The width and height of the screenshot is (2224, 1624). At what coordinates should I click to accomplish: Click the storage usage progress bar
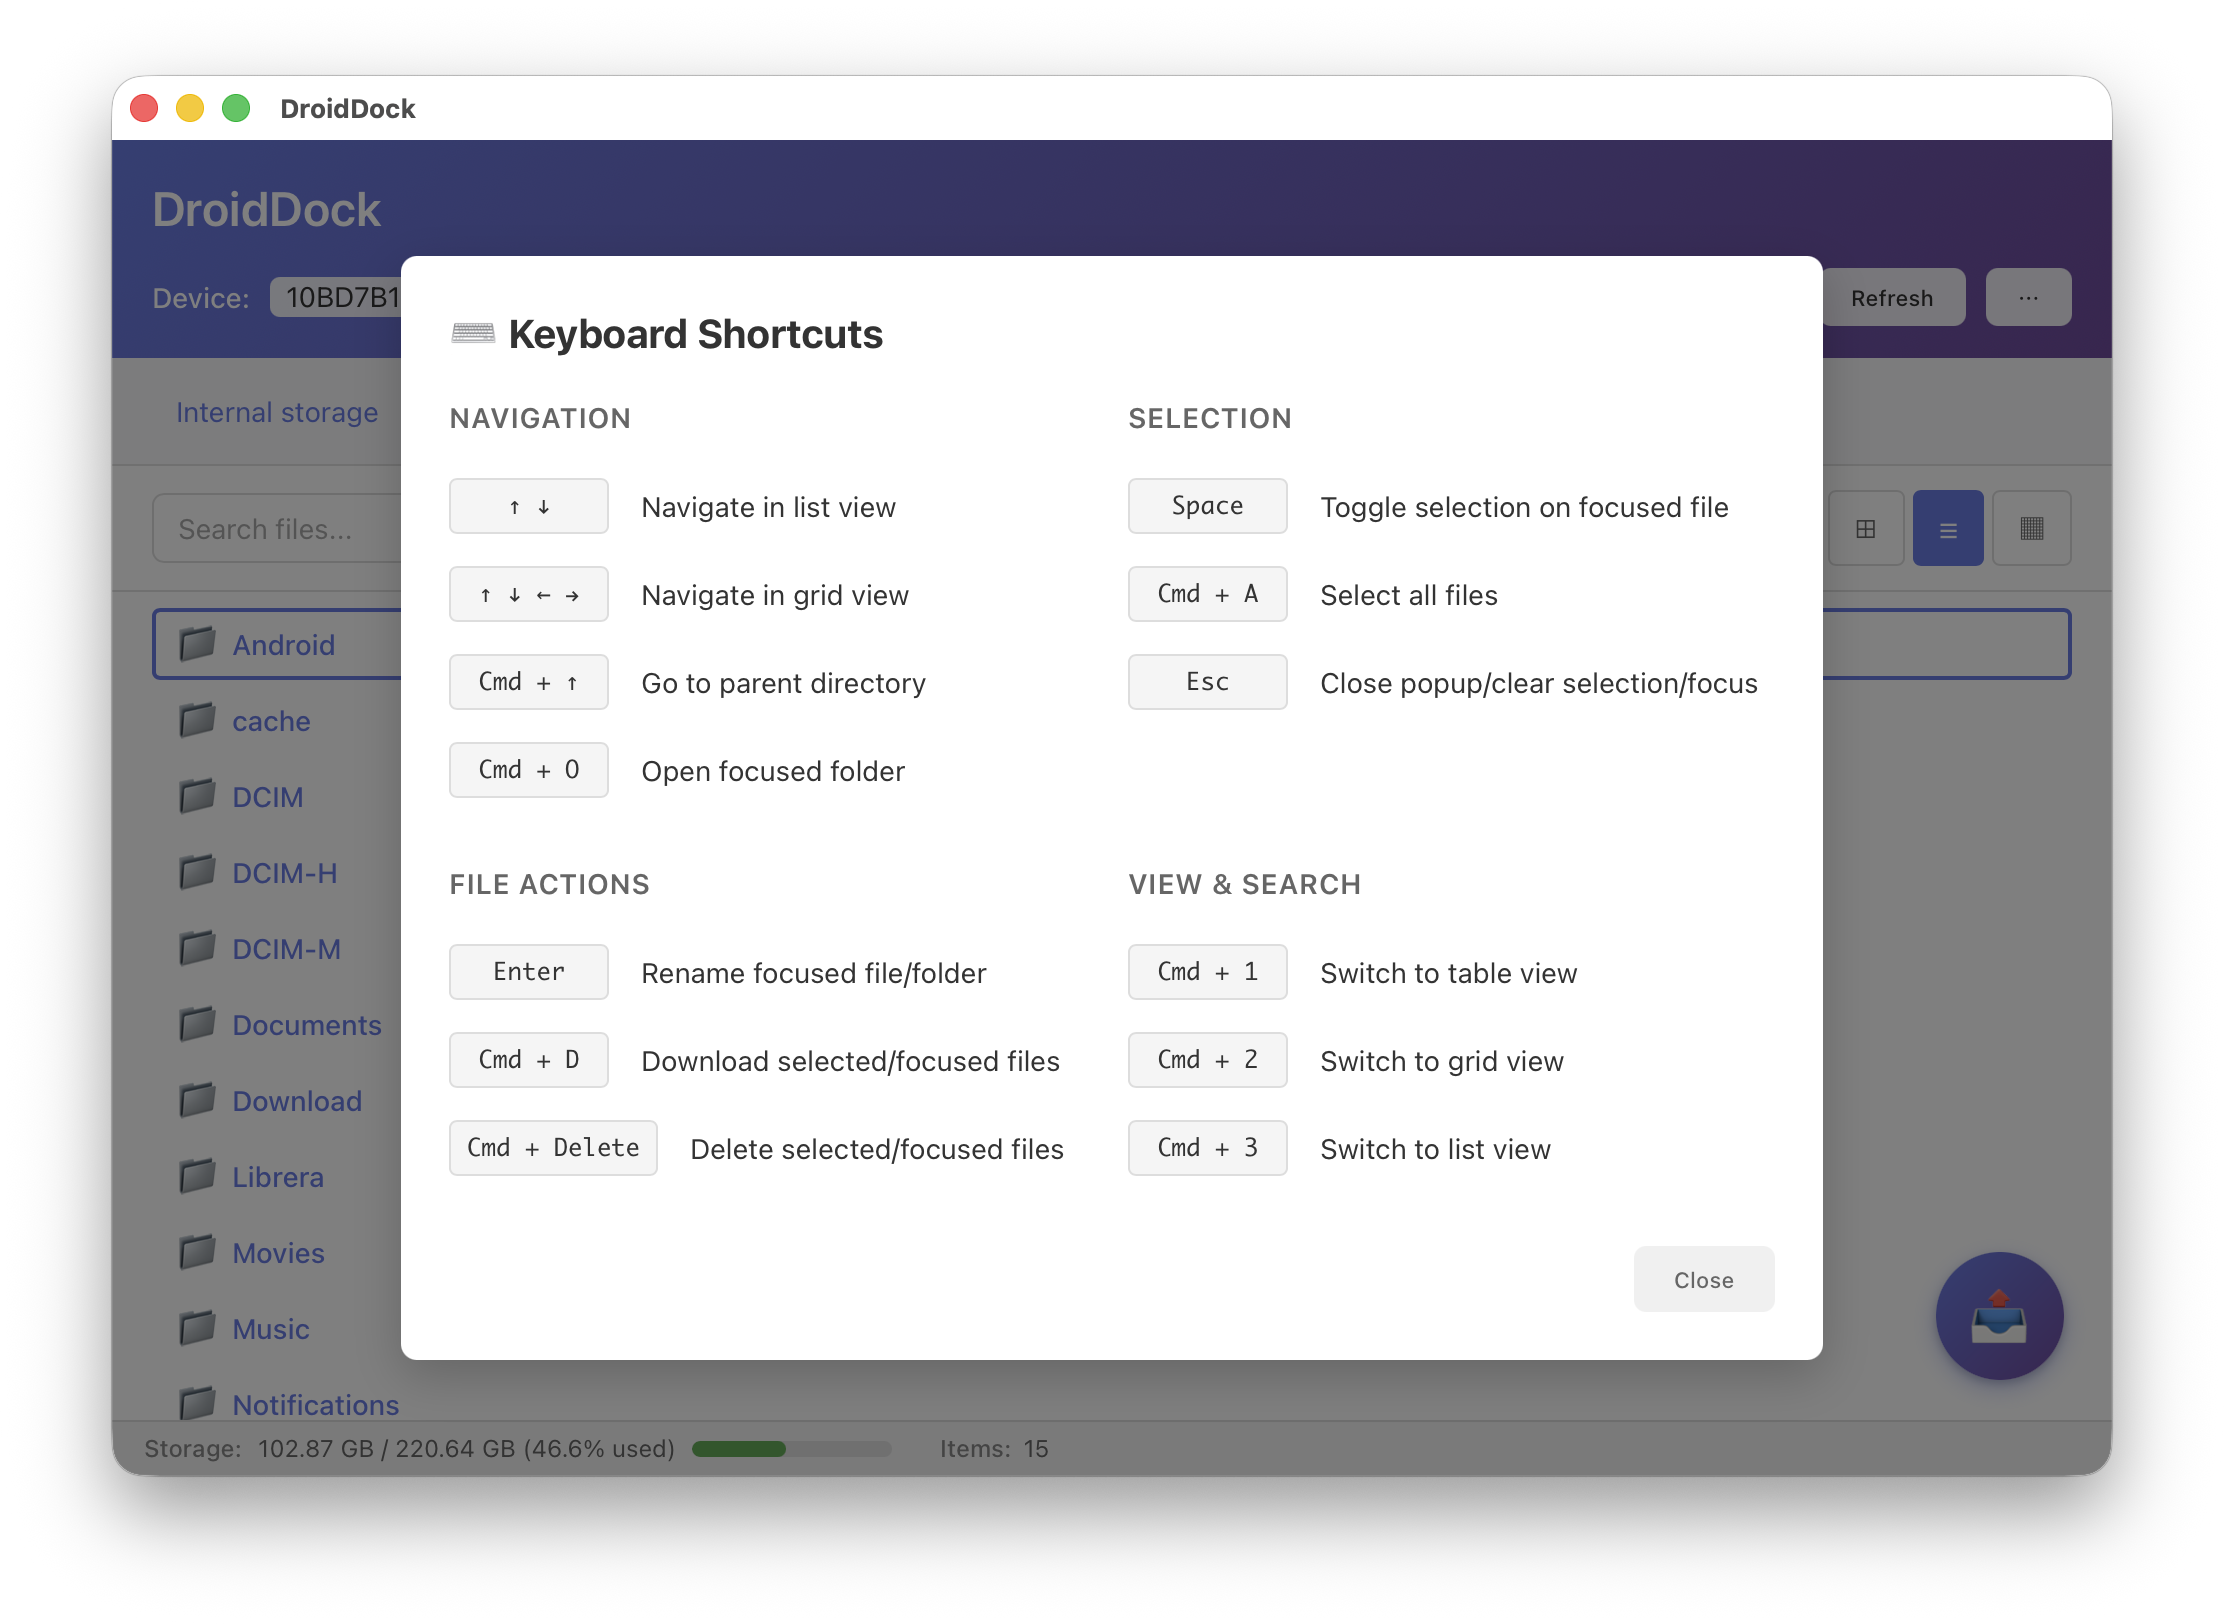(791, 1448)
